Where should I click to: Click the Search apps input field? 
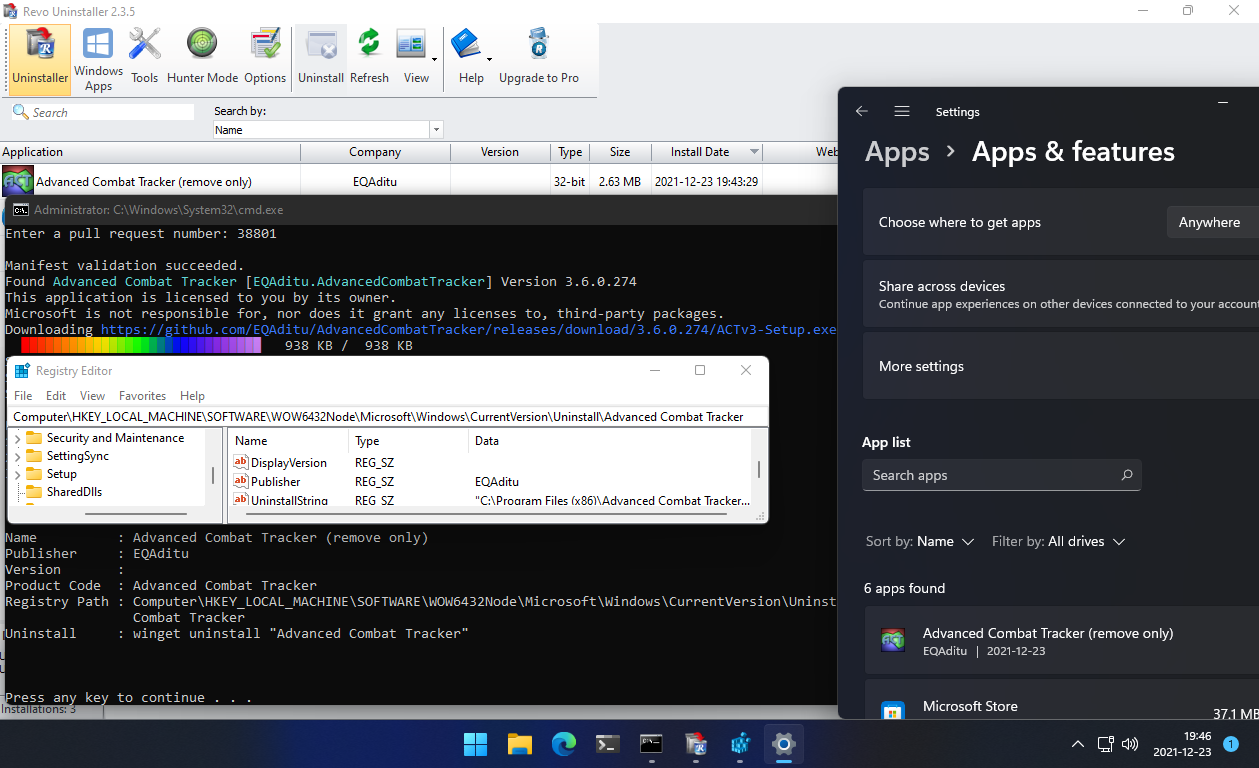[x=1000, y=475]
